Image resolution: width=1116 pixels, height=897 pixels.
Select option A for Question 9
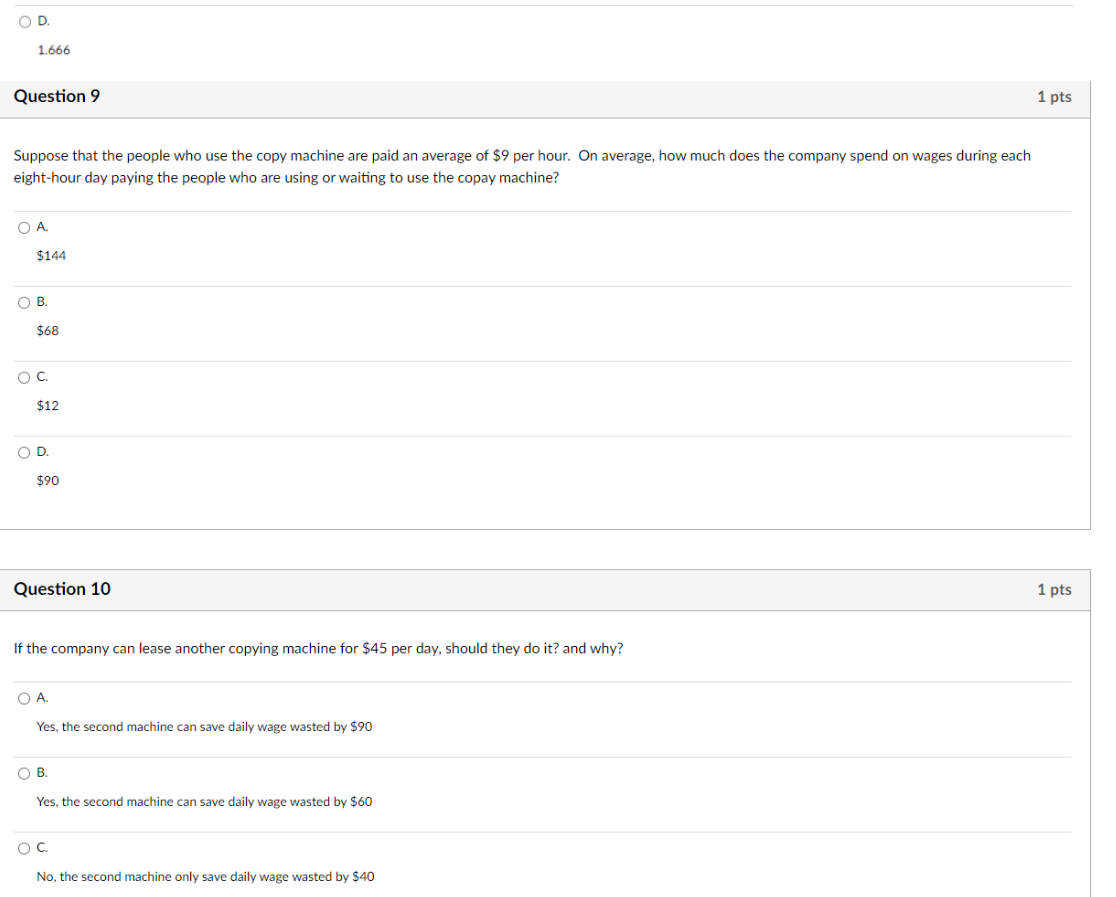click(x=24, y=228)
